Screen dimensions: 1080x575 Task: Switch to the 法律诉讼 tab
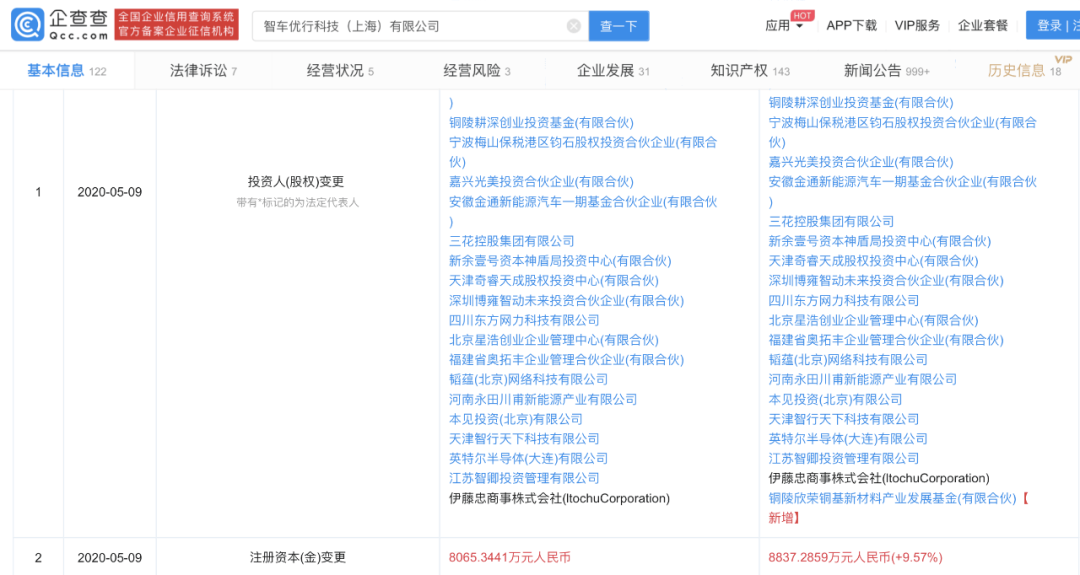click(203, 70)
